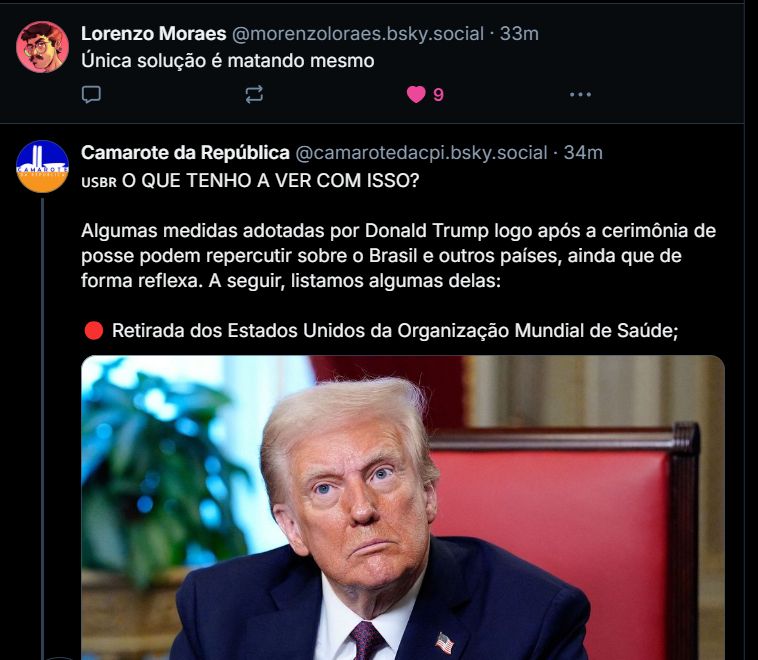This screenshot has width=758, height=660.
Task: Click the 33m timestamp on Lorenzo's post
Action: (519, 34)
